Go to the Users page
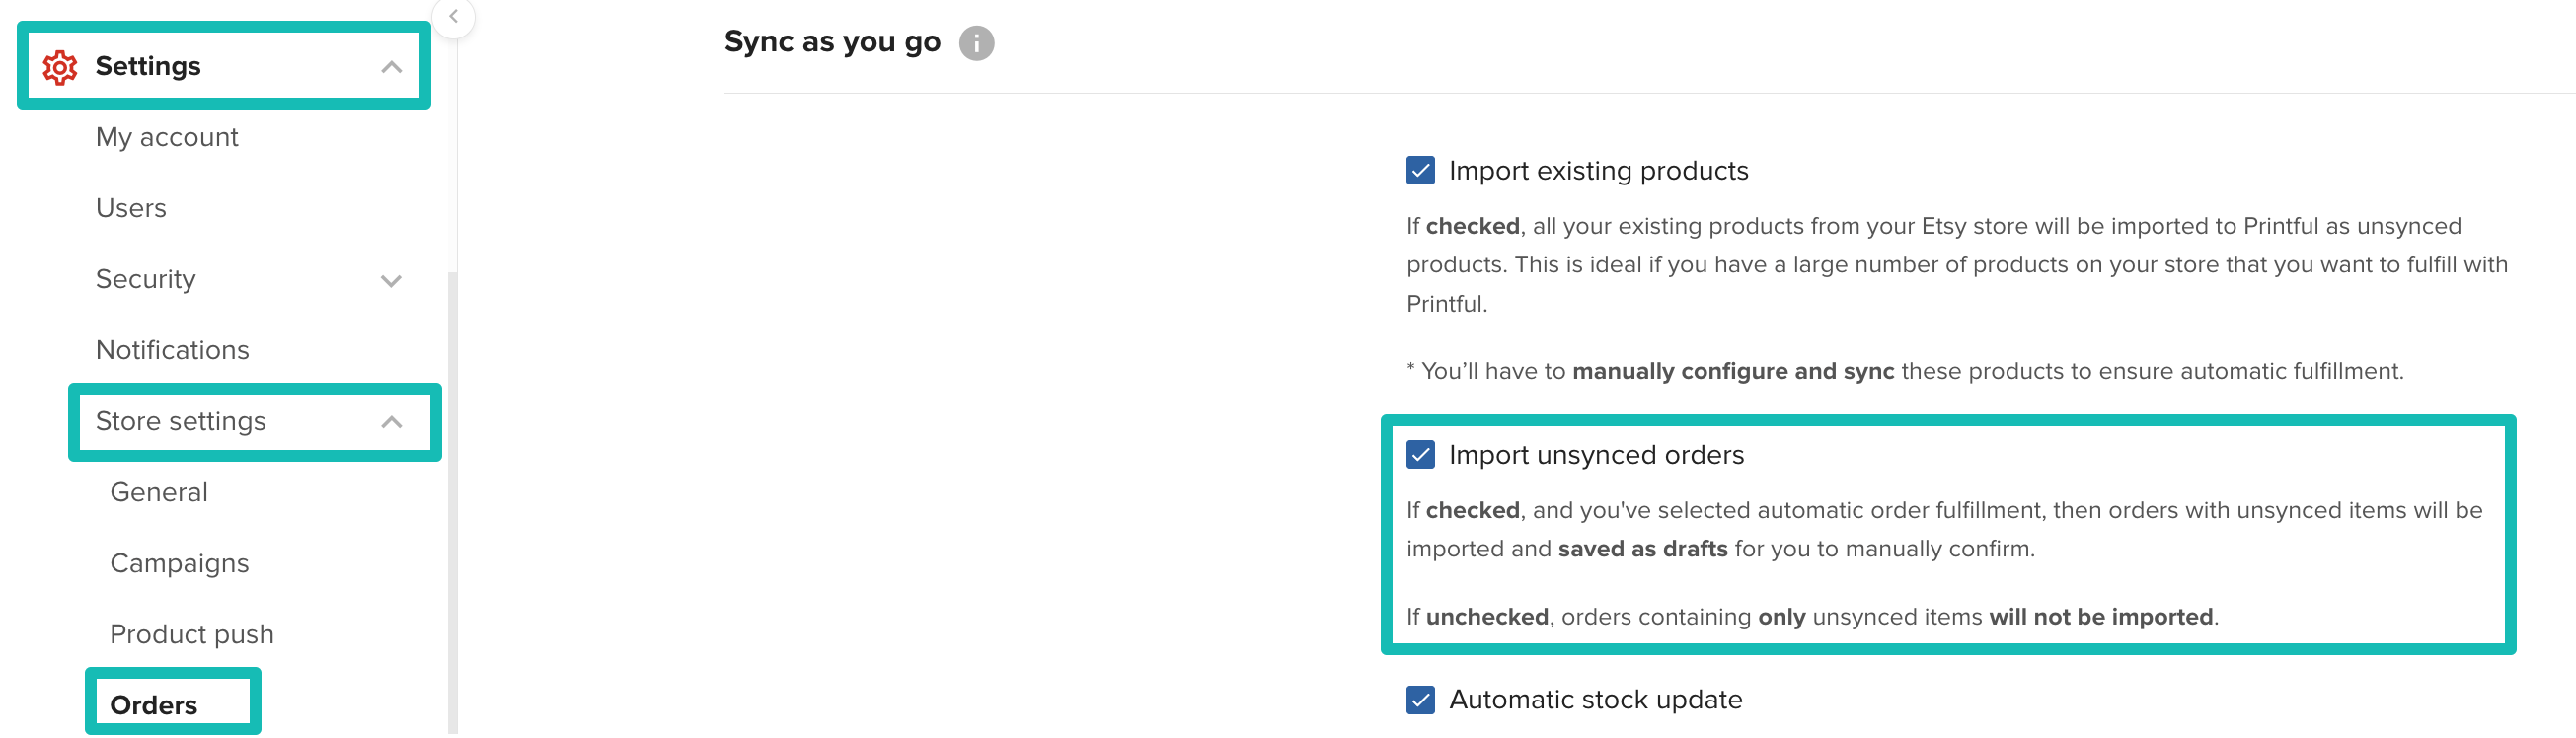 (130, 208)
